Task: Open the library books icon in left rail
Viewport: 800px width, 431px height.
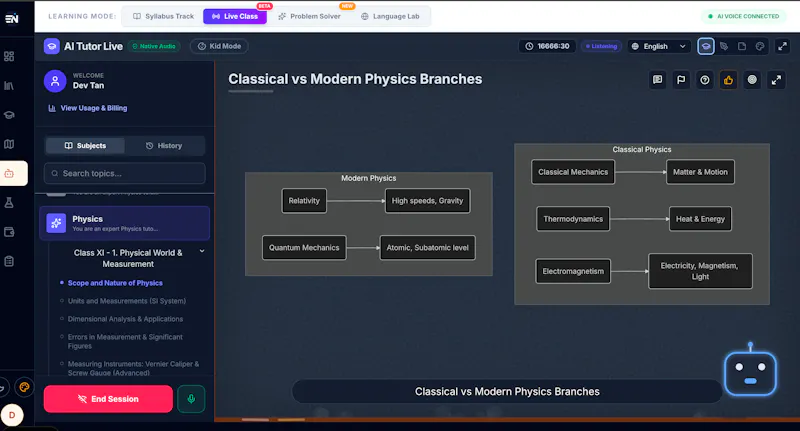Action: click(x=9, y=86)
